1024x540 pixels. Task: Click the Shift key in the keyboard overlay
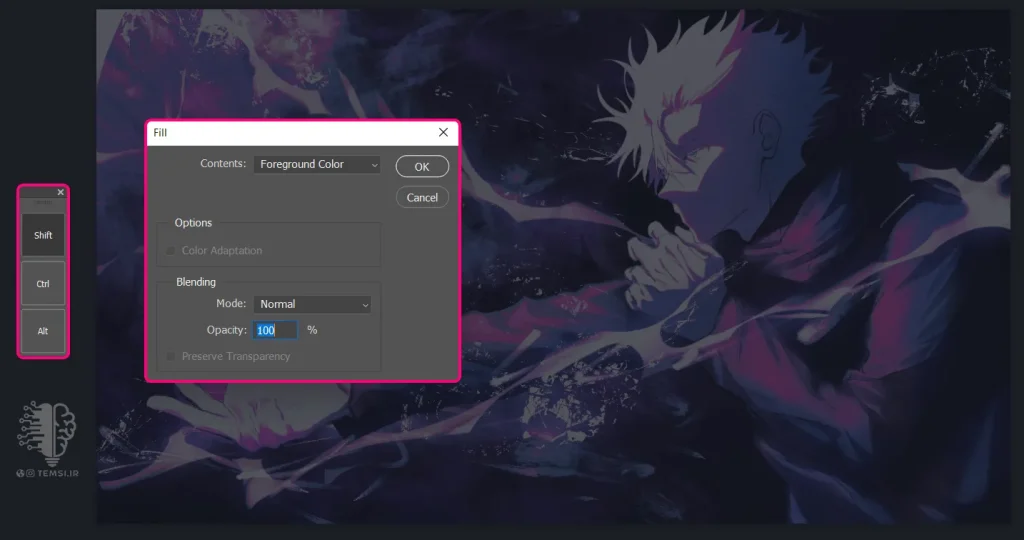(x=43, y=235)
